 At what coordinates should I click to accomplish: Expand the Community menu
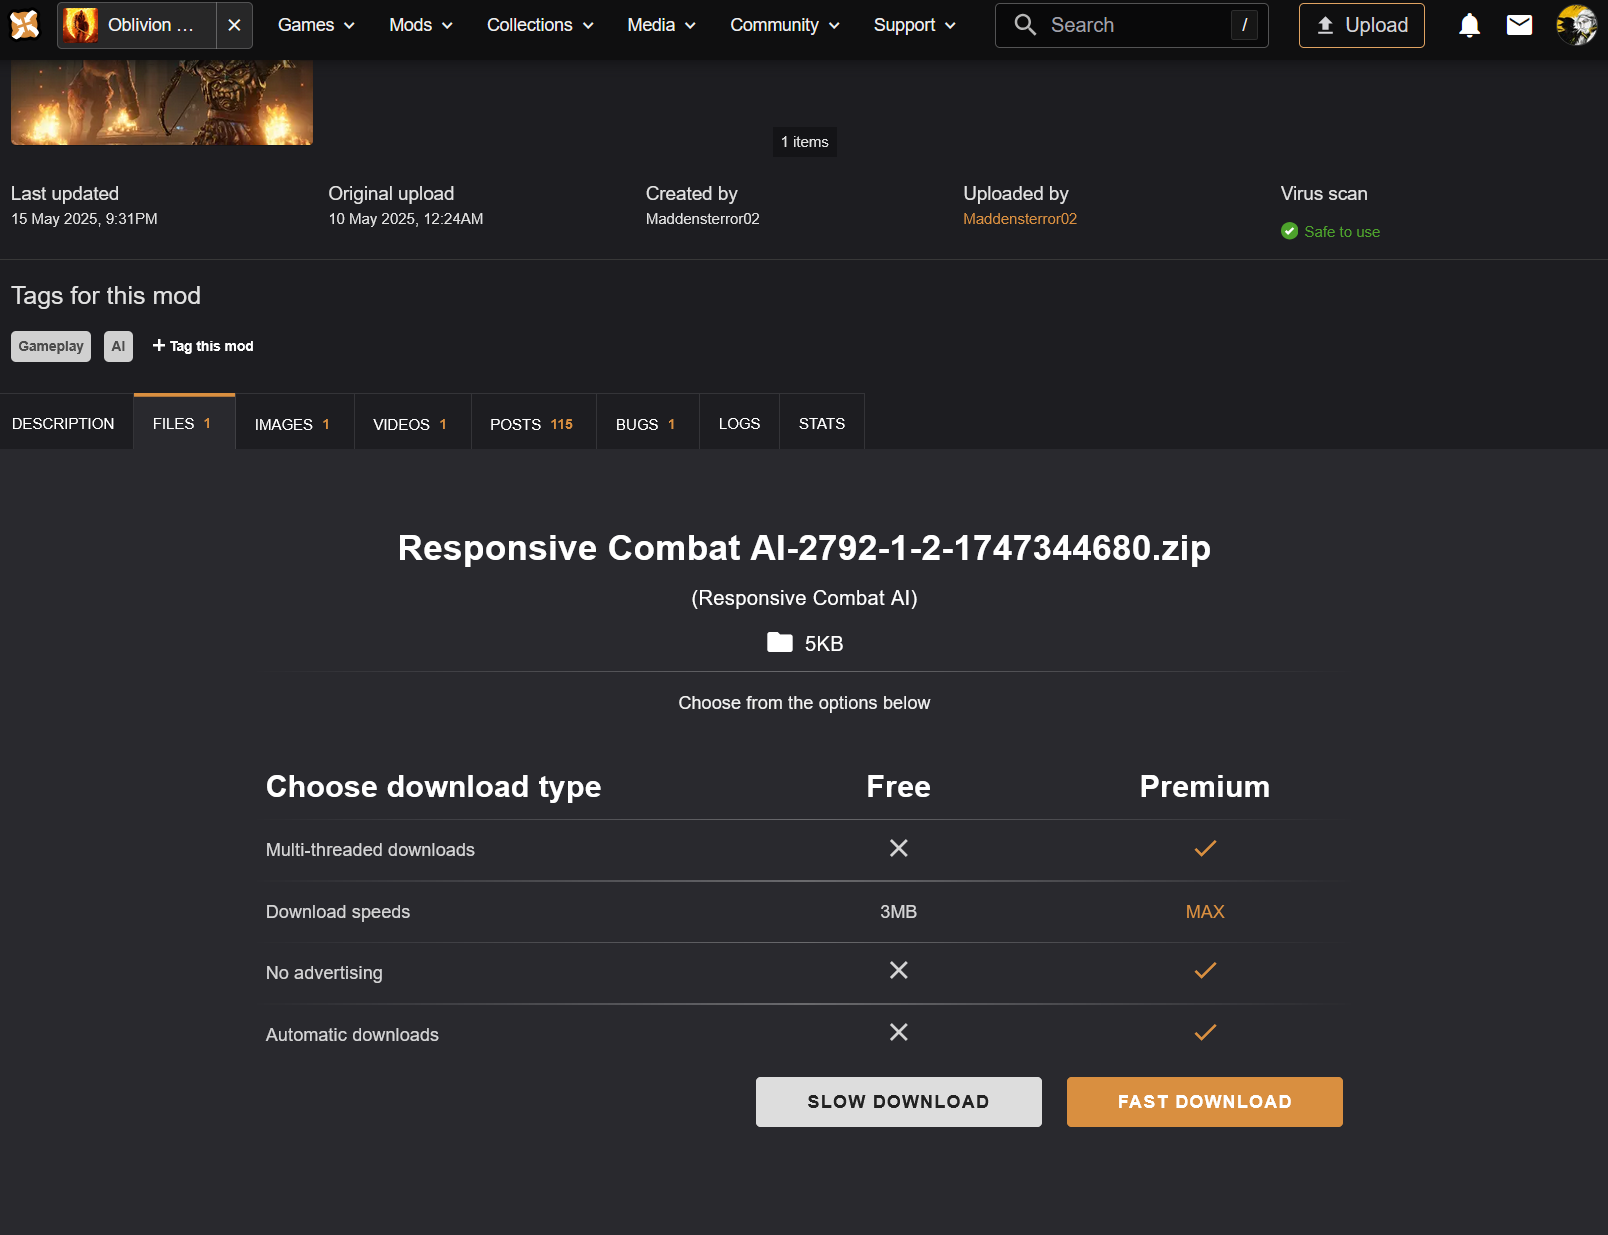[x=785, y=25]
